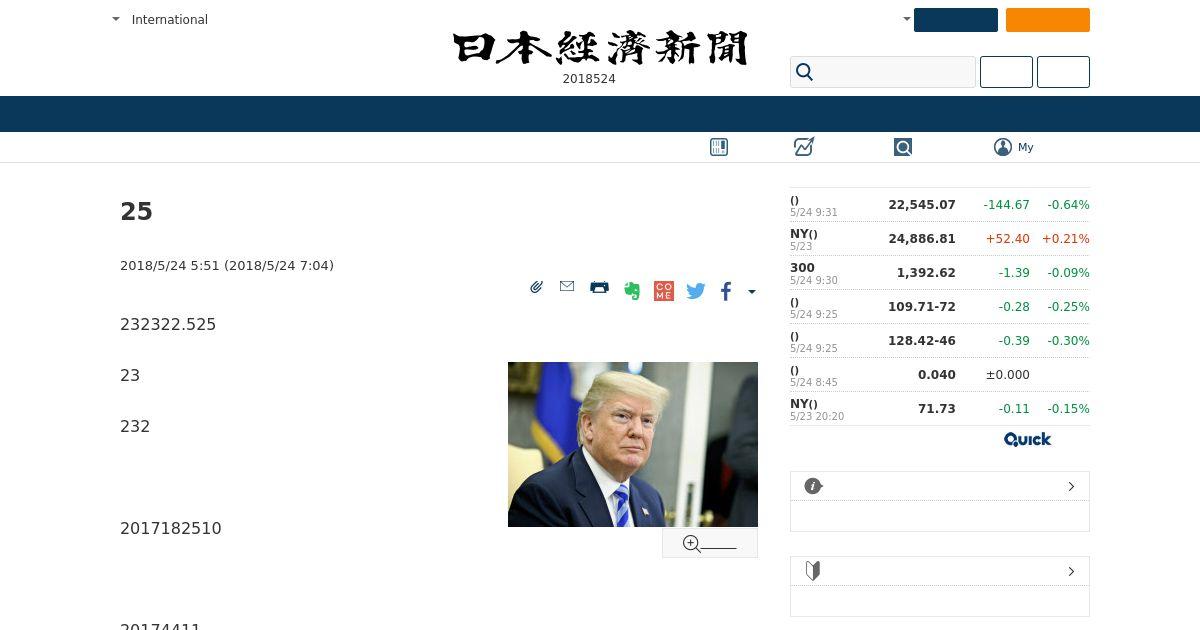The image size is (1200, 630).
Task: Open exchange rate row 109.71-72
Action: tap(940, 307)
